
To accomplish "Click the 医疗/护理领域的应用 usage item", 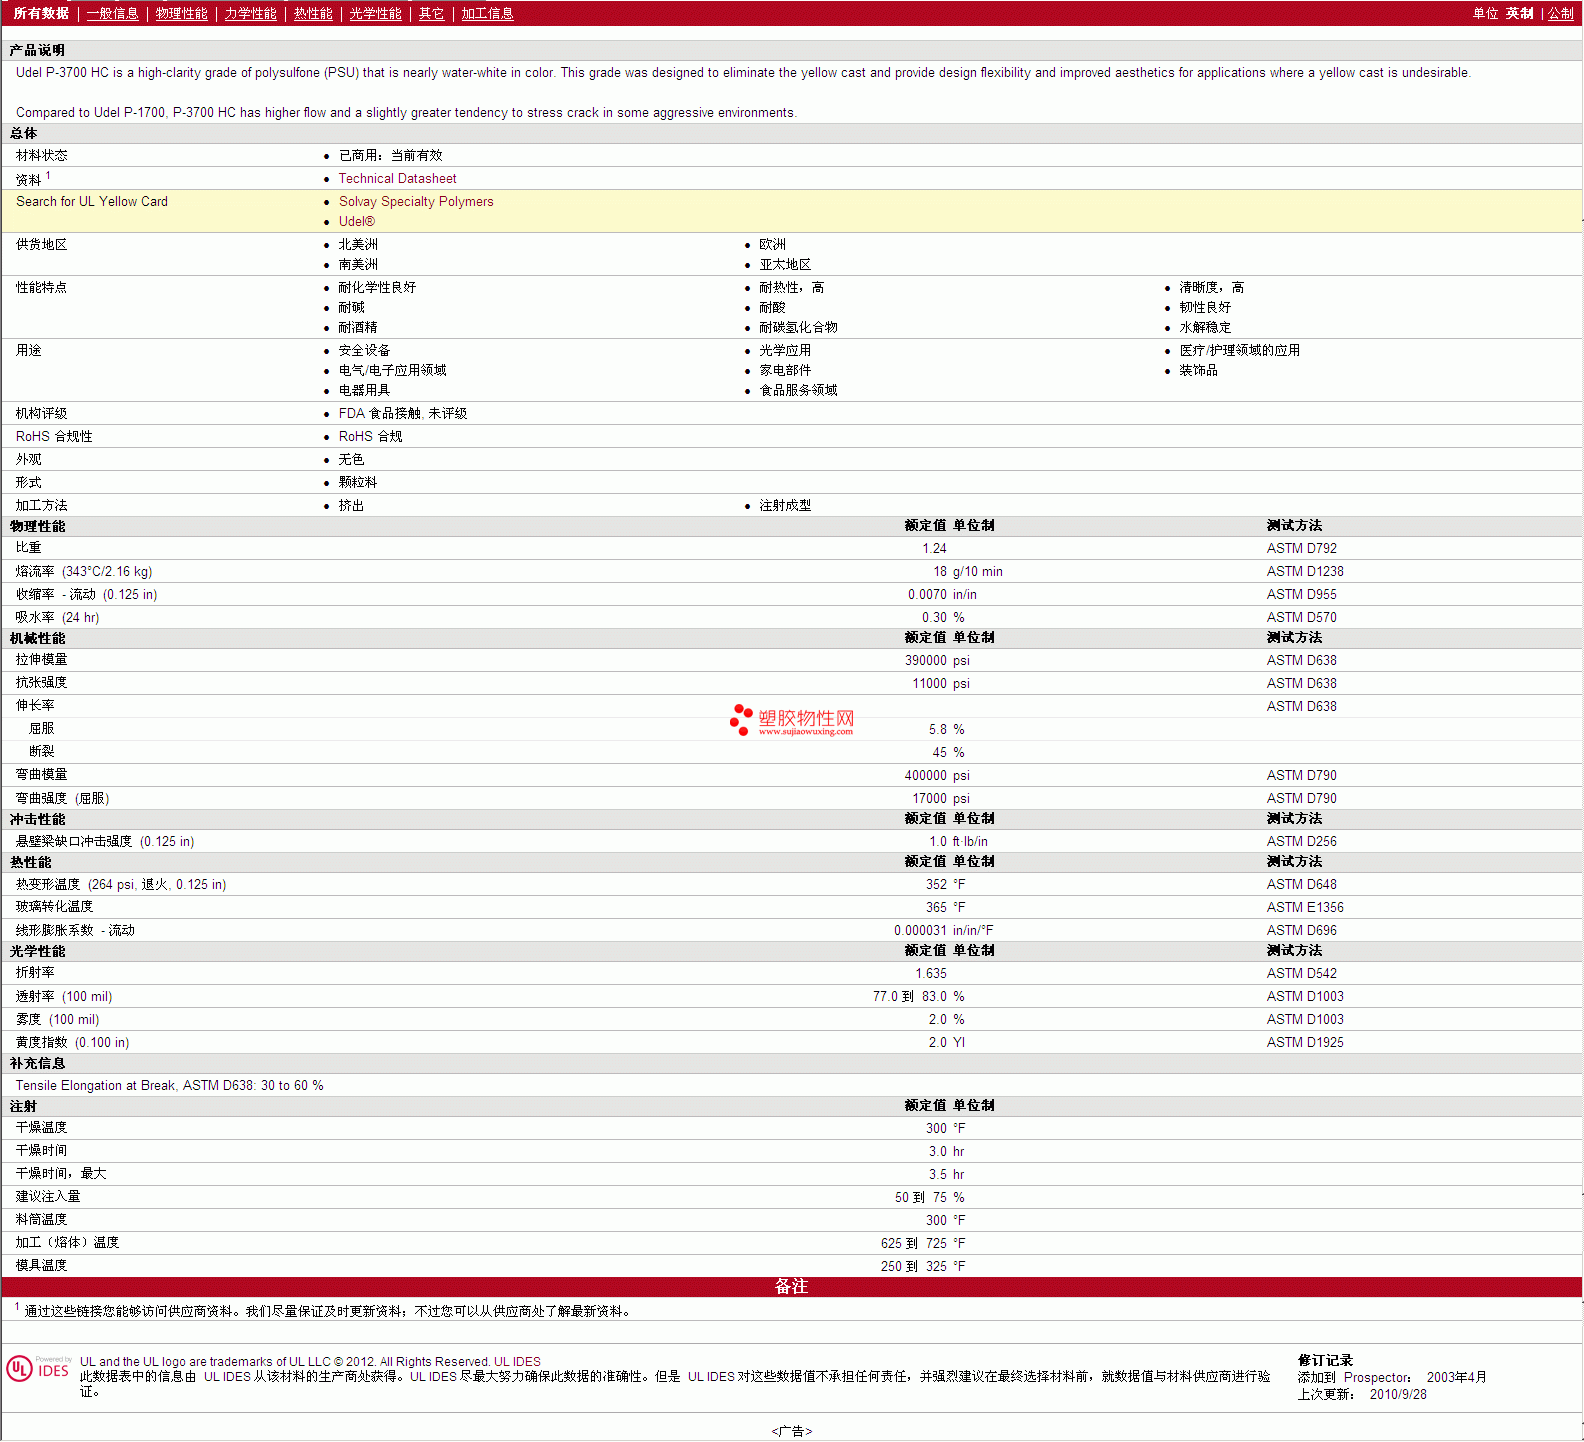I will (x=1239, y=350).
